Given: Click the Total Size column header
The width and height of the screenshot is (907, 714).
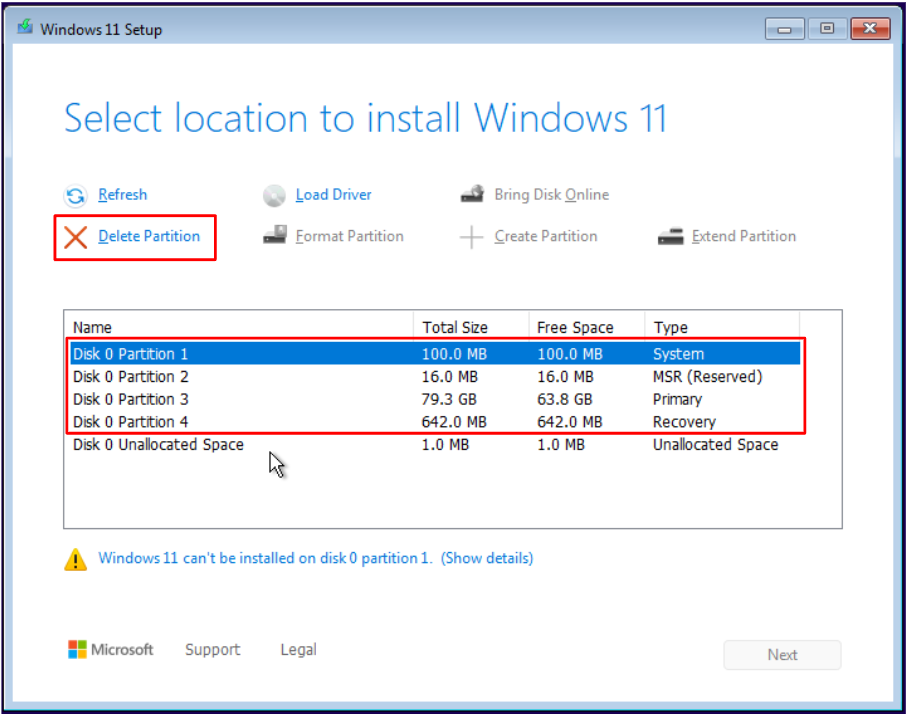Looking at the screenshot, I should [455, 327].
